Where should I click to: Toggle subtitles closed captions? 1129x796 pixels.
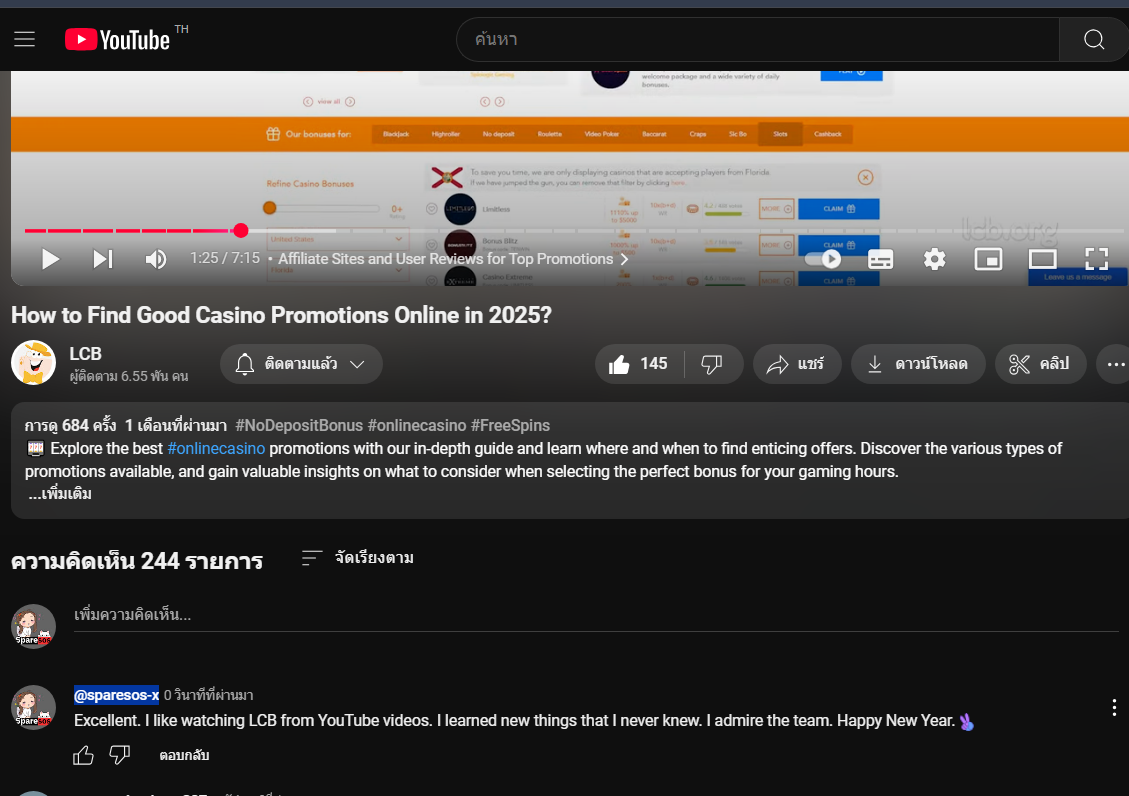(x=880, y=259)
